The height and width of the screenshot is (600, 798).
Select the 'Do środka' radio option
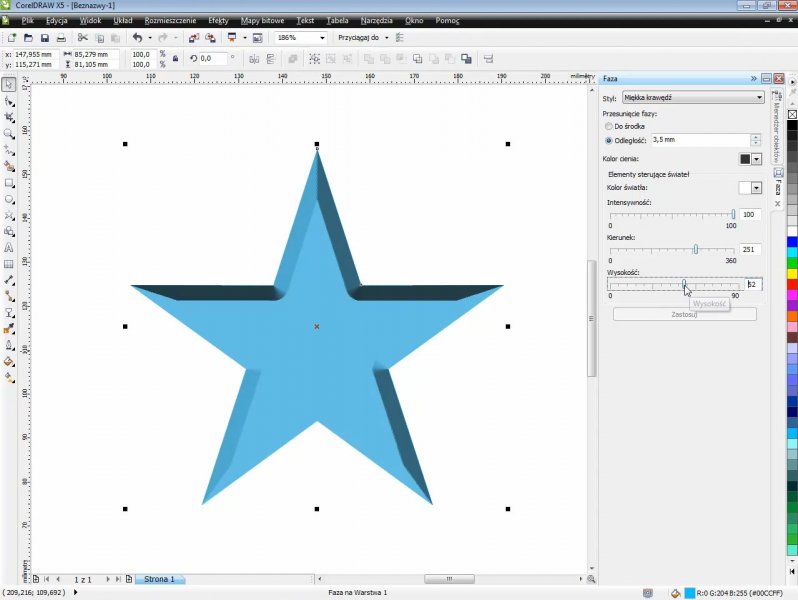(x=609, y=127)
